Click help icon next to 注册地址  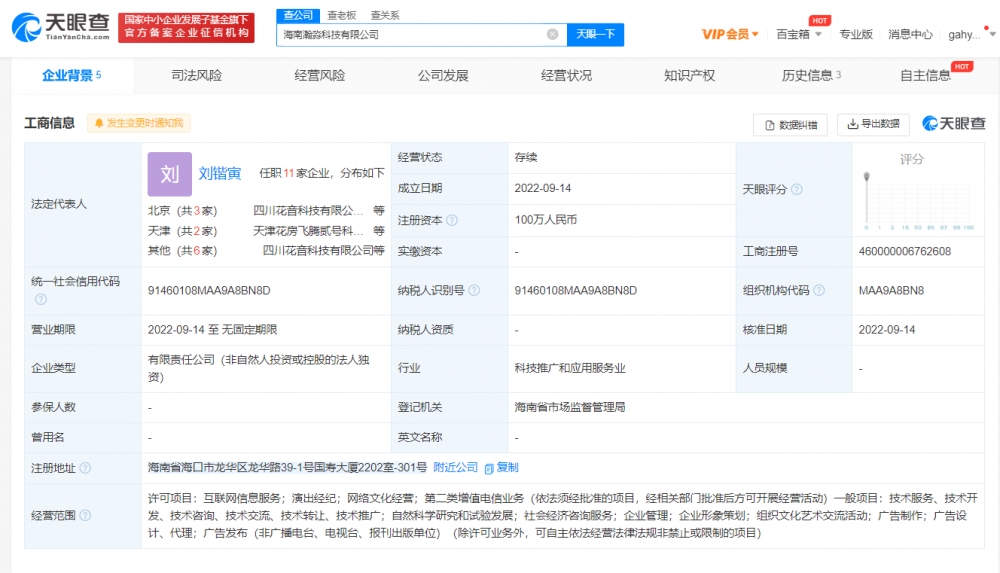tap(85, 468)
